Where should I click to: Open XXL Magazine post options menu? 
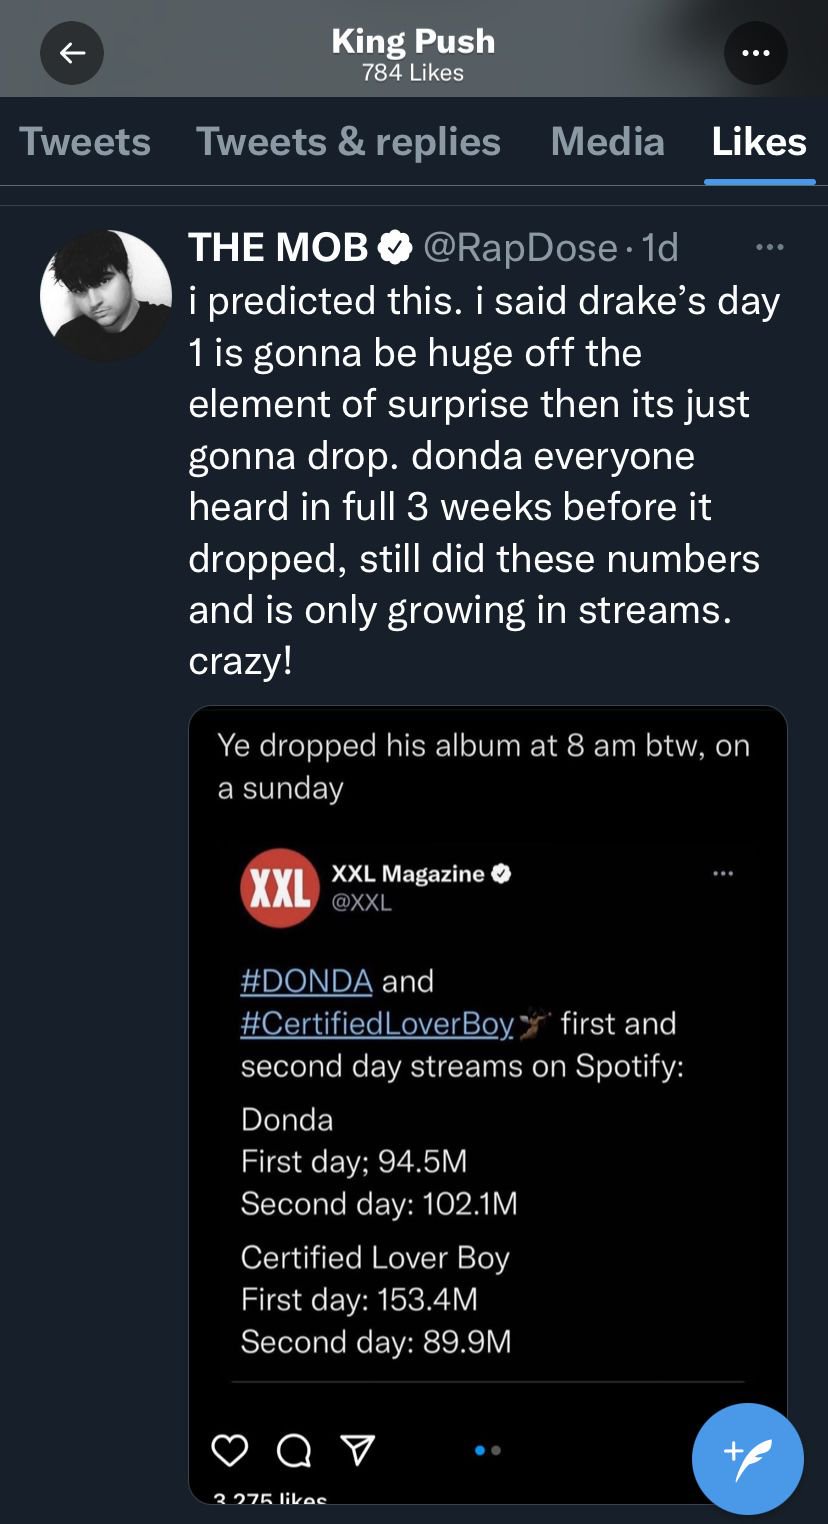[722, 874]
